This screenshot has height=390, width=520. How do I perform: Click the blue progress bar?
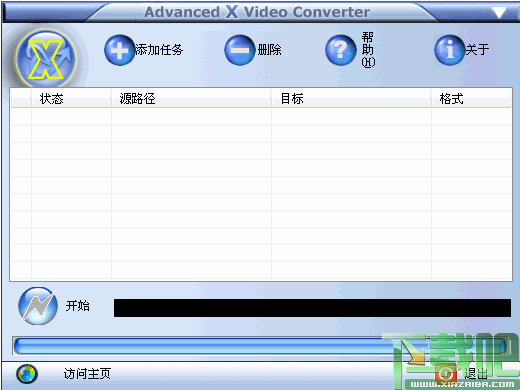point(260,346)
